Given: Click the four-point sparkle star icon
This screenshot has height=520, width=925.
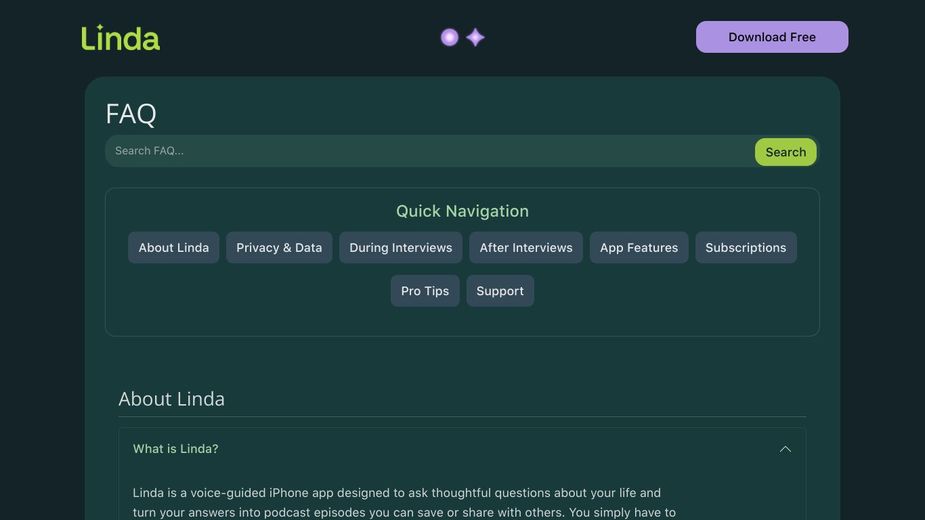Looking at the screenshot, I should click(x=476, y=37).
